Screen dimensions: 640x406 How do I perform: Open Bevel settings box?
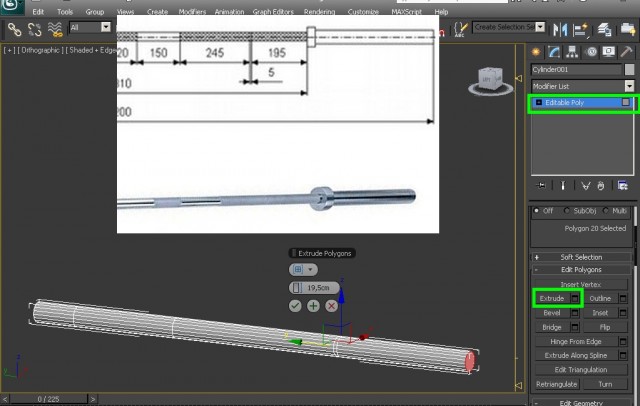(x=575, y=313)
